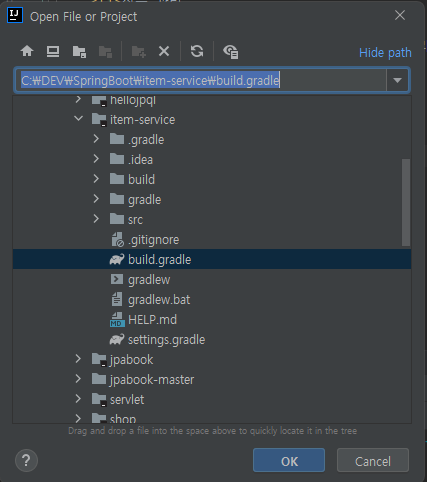
Task: Select the build.gradle file
Action: pos(212,259)
